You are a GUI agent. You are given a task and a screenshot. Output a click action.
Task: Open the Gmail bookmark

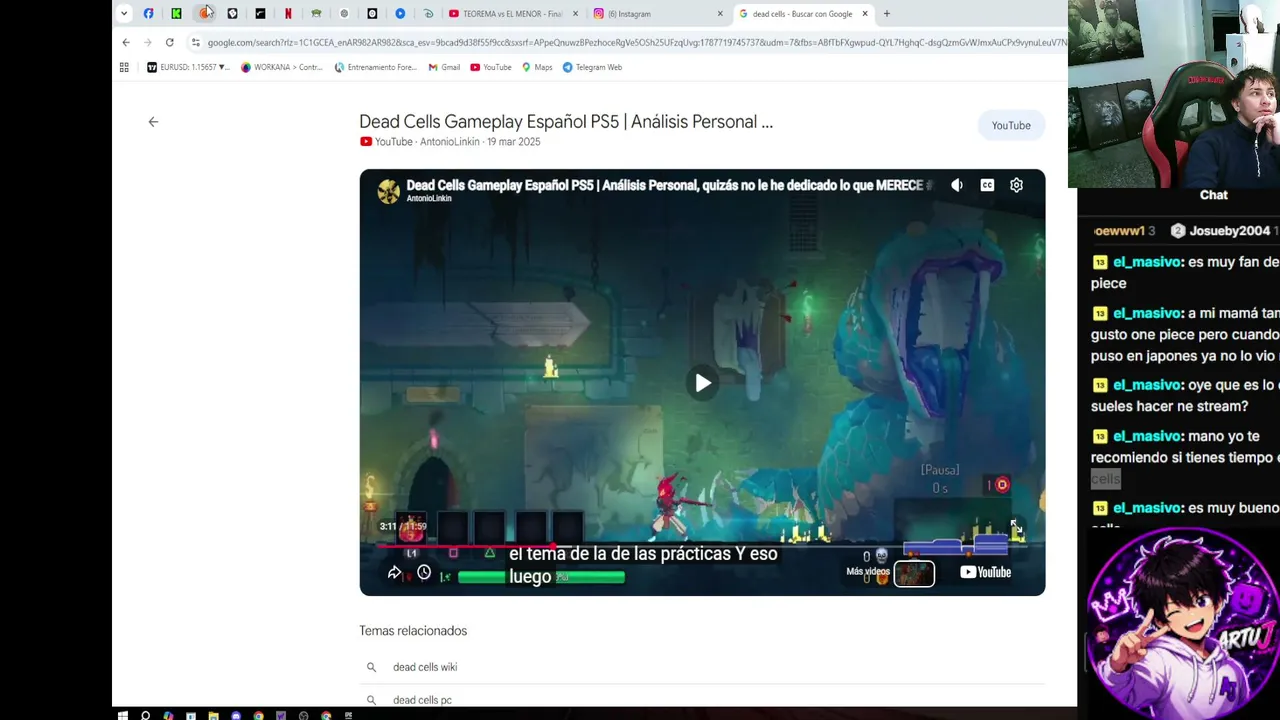(444, 67)
